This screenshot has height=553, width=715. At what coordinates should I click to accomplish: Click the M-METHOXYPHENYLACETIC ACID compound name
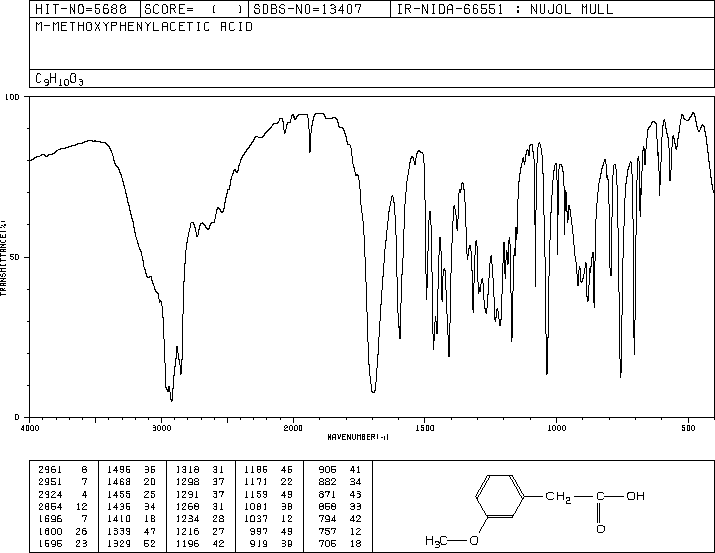pyautogui.click(x=144, y=27)
